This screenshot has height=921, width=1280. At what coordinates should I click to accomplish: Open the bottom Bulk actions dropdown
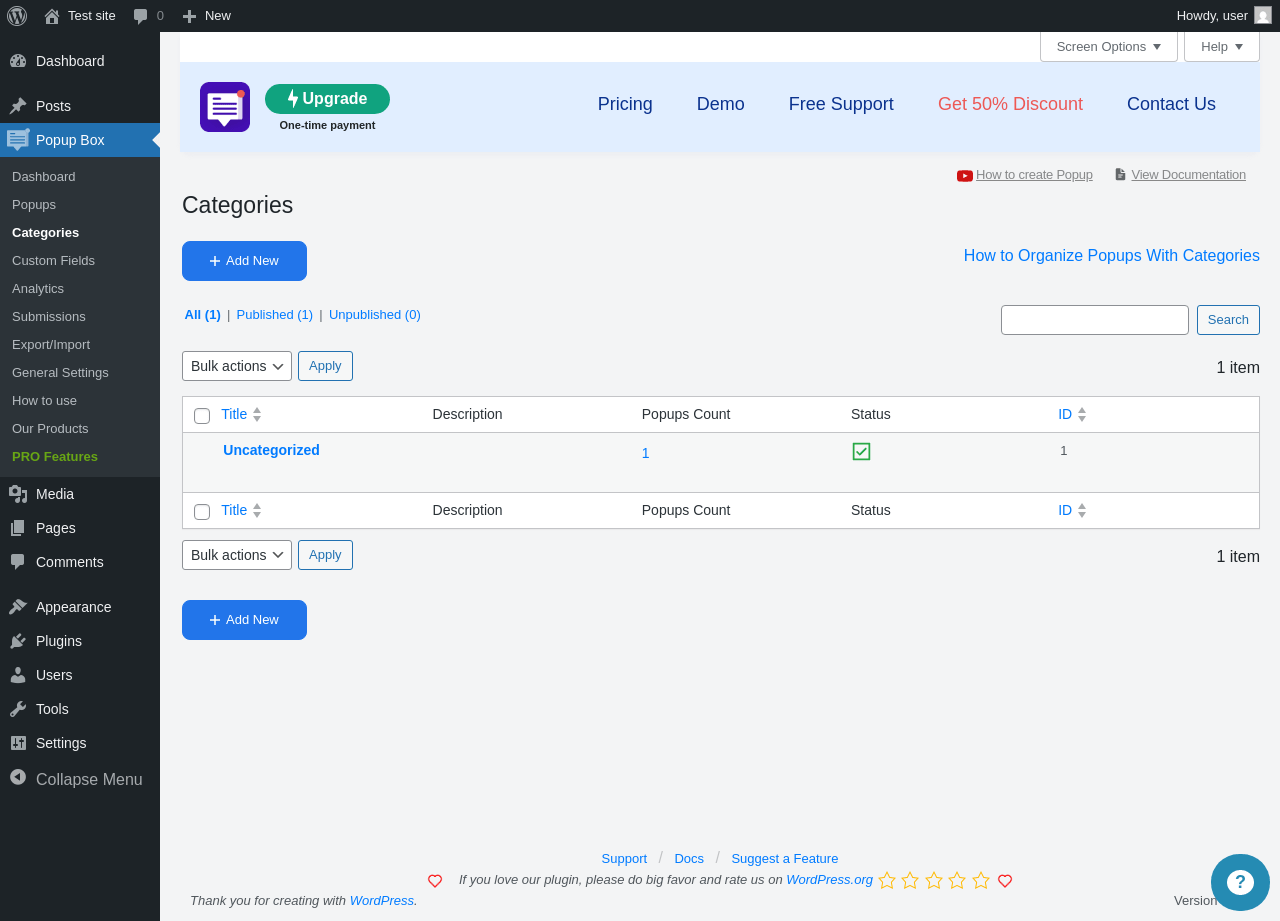tap(237, 555)
